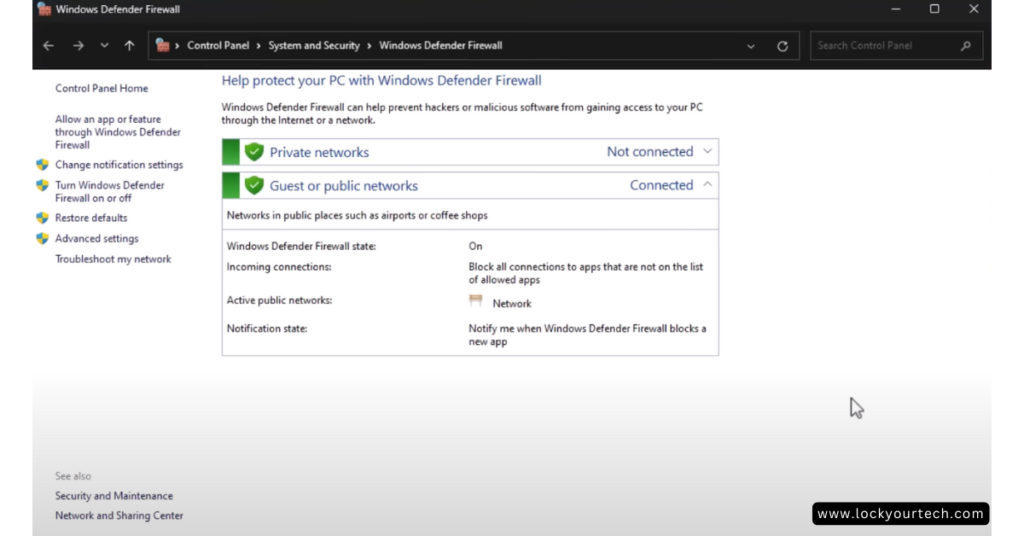Focus the Search Control Panel field
The width and height of the screenshot is (1024, 536).
pyautogui.click(x=896, y=46)
